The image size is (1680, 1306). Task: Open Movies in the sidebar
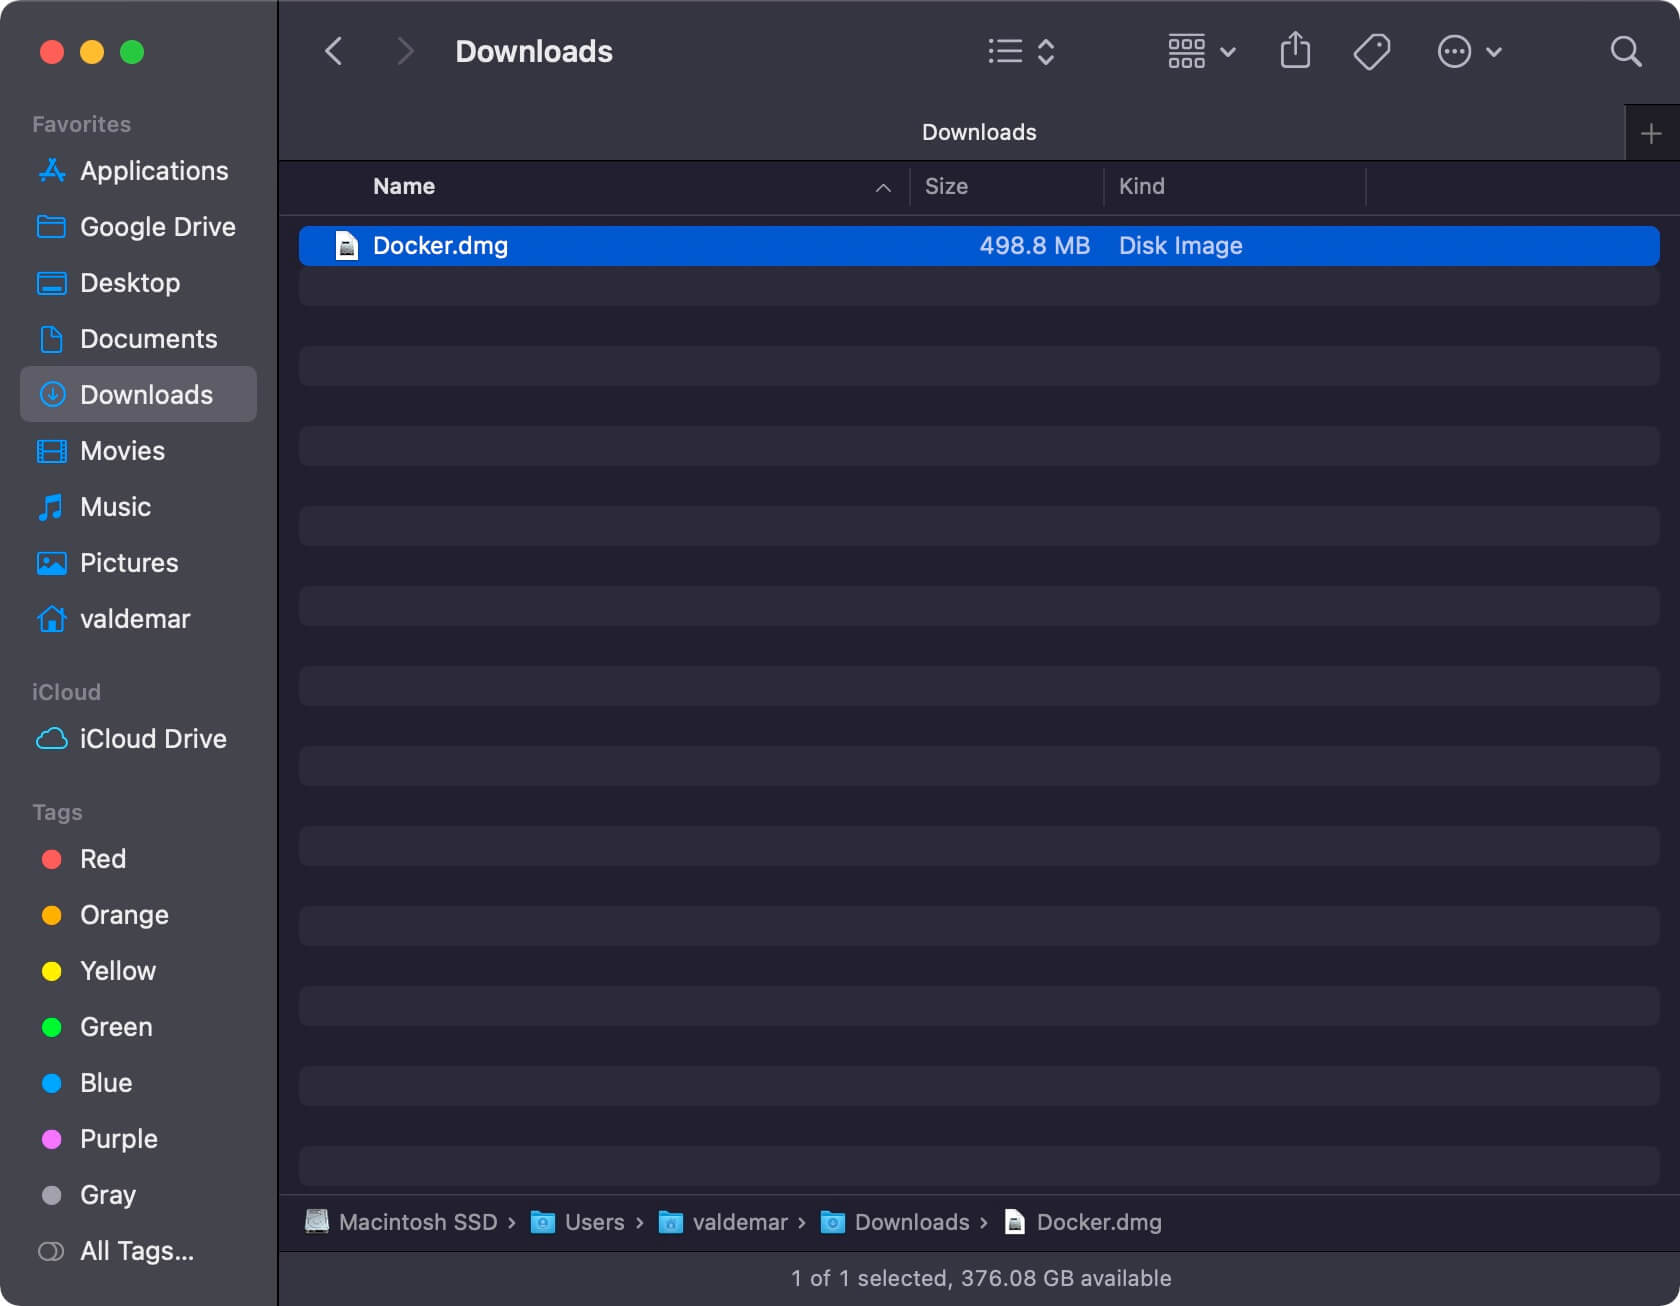coord(138,451)
